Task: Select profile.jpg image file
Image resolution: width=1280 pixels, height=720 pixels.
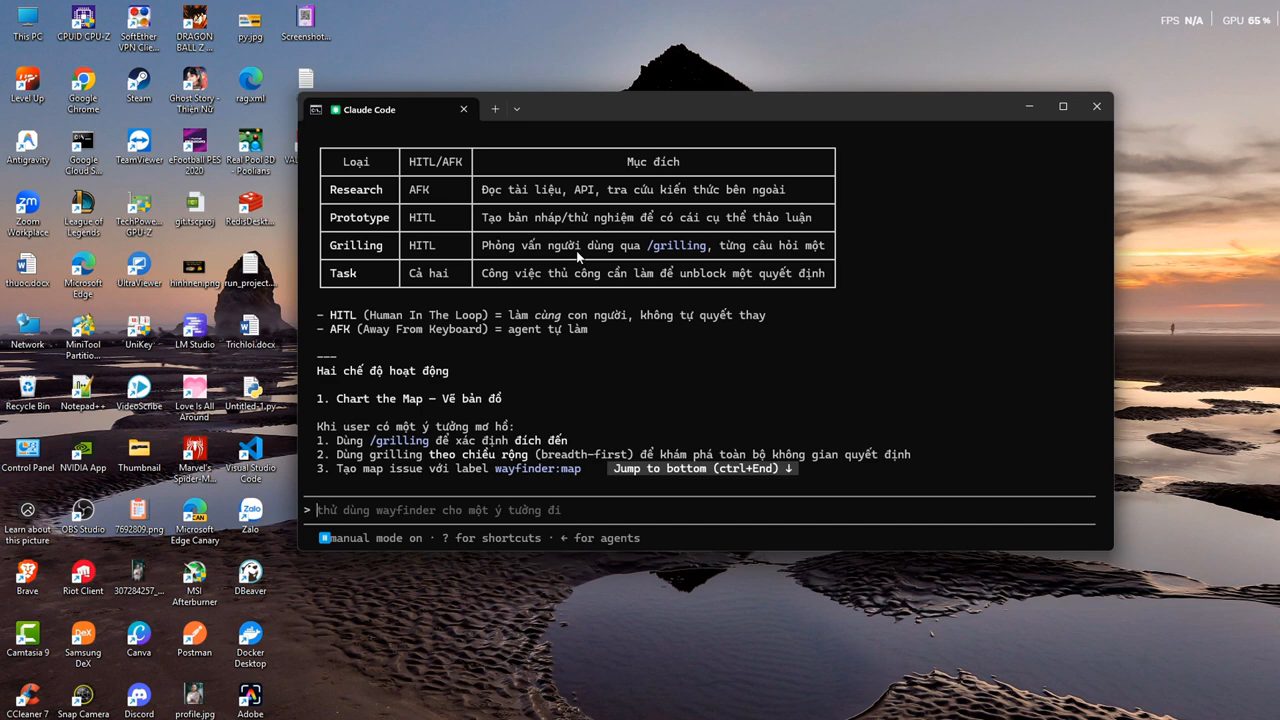Action: coord(195,702)
